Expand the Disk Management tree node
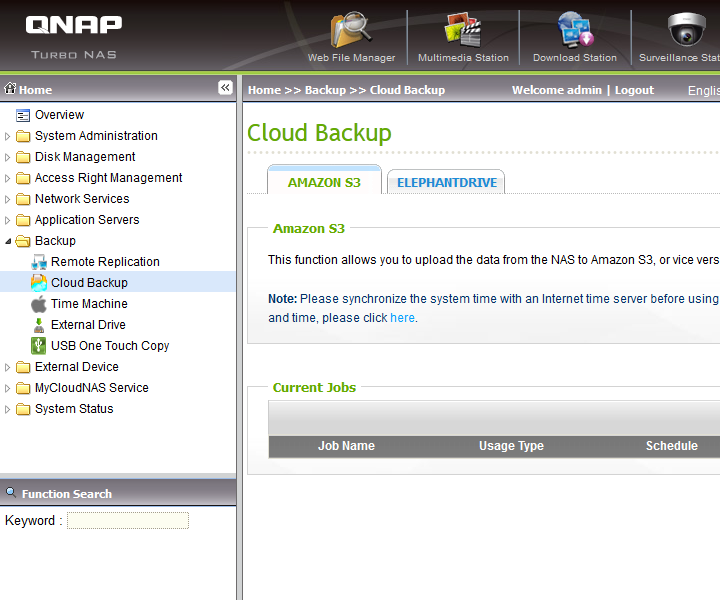720x600 pixels. click(9, 157)
